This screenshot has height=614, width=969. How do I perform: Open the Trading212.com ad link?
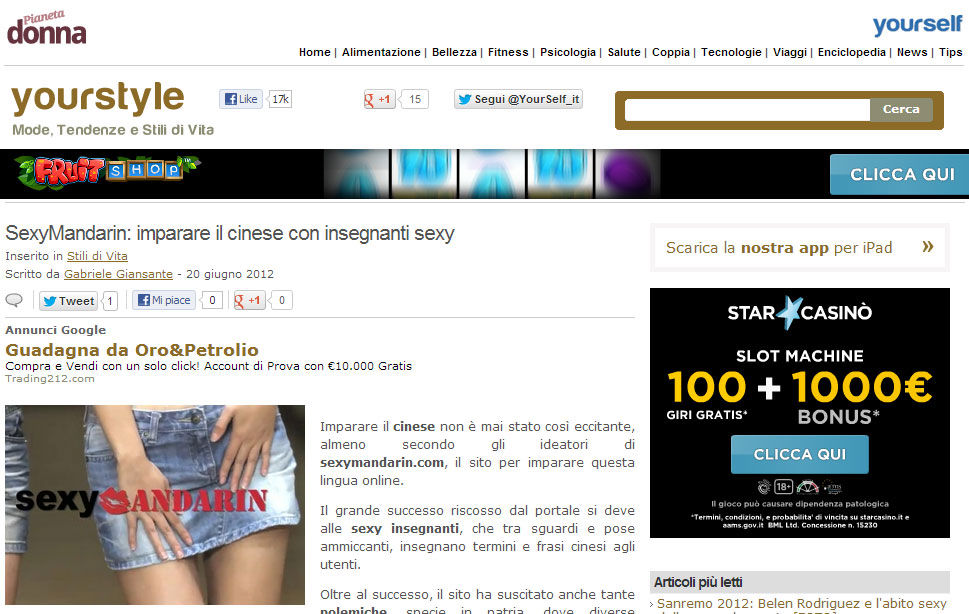click(x=50, y=379)
